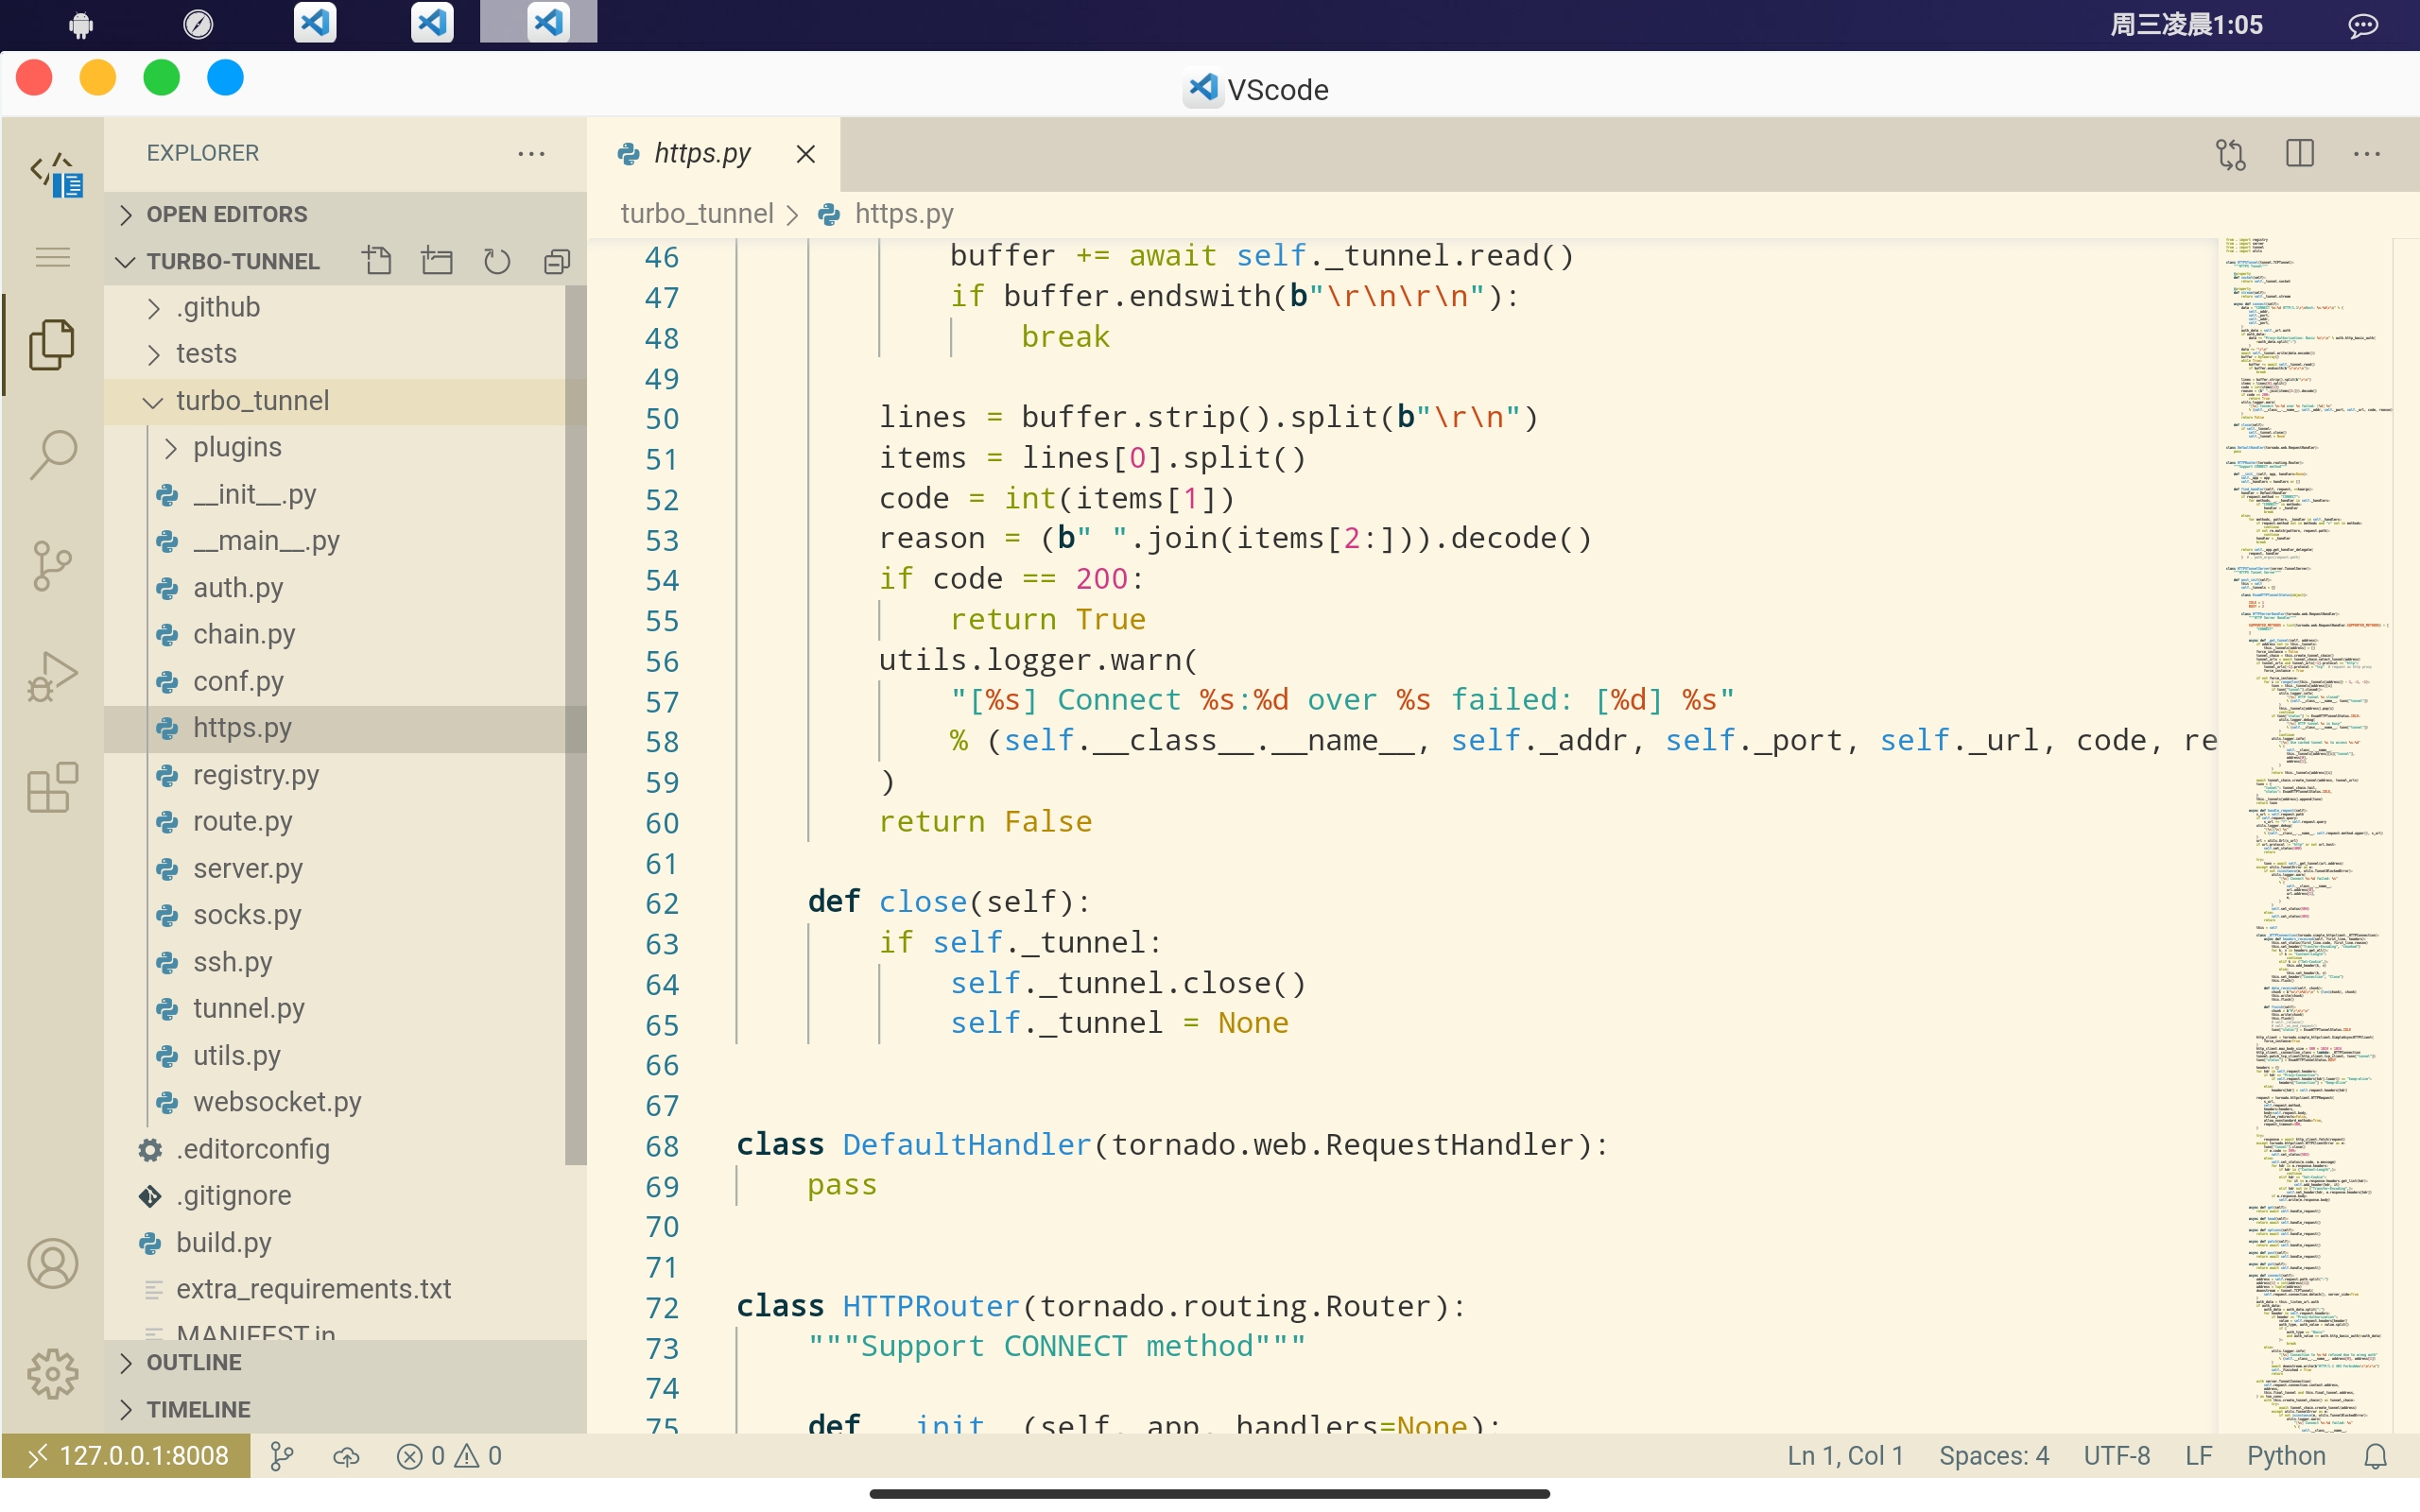Click the cloud sync icon in status bar
This screenshot has height=1512, width=2420.
(x=346, y=1456)
